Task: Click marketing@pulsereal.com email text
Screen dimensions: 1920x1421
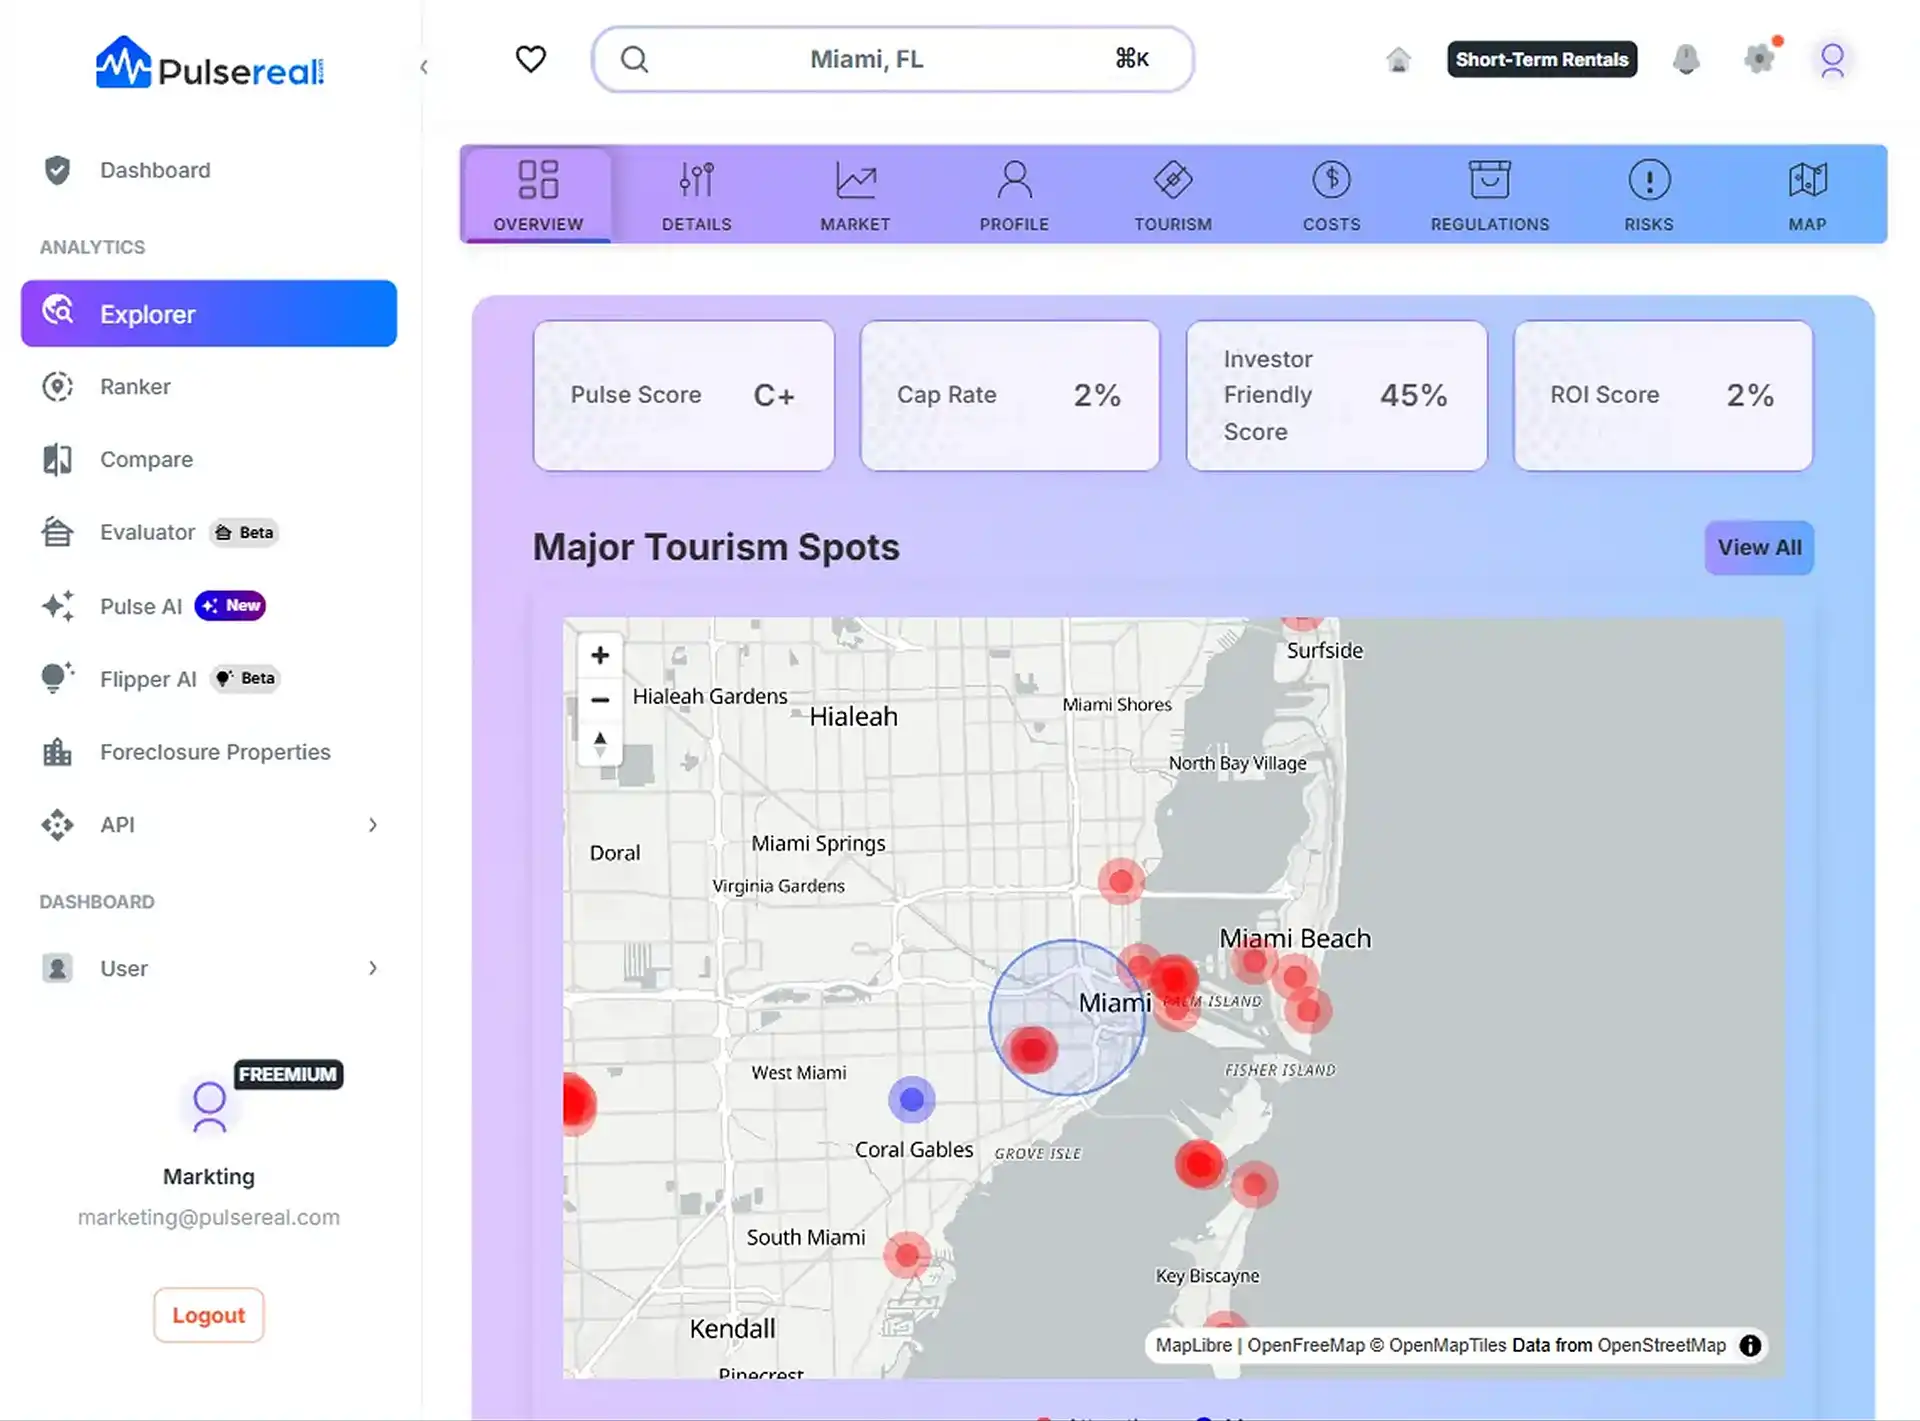Action: point(209,1217)
